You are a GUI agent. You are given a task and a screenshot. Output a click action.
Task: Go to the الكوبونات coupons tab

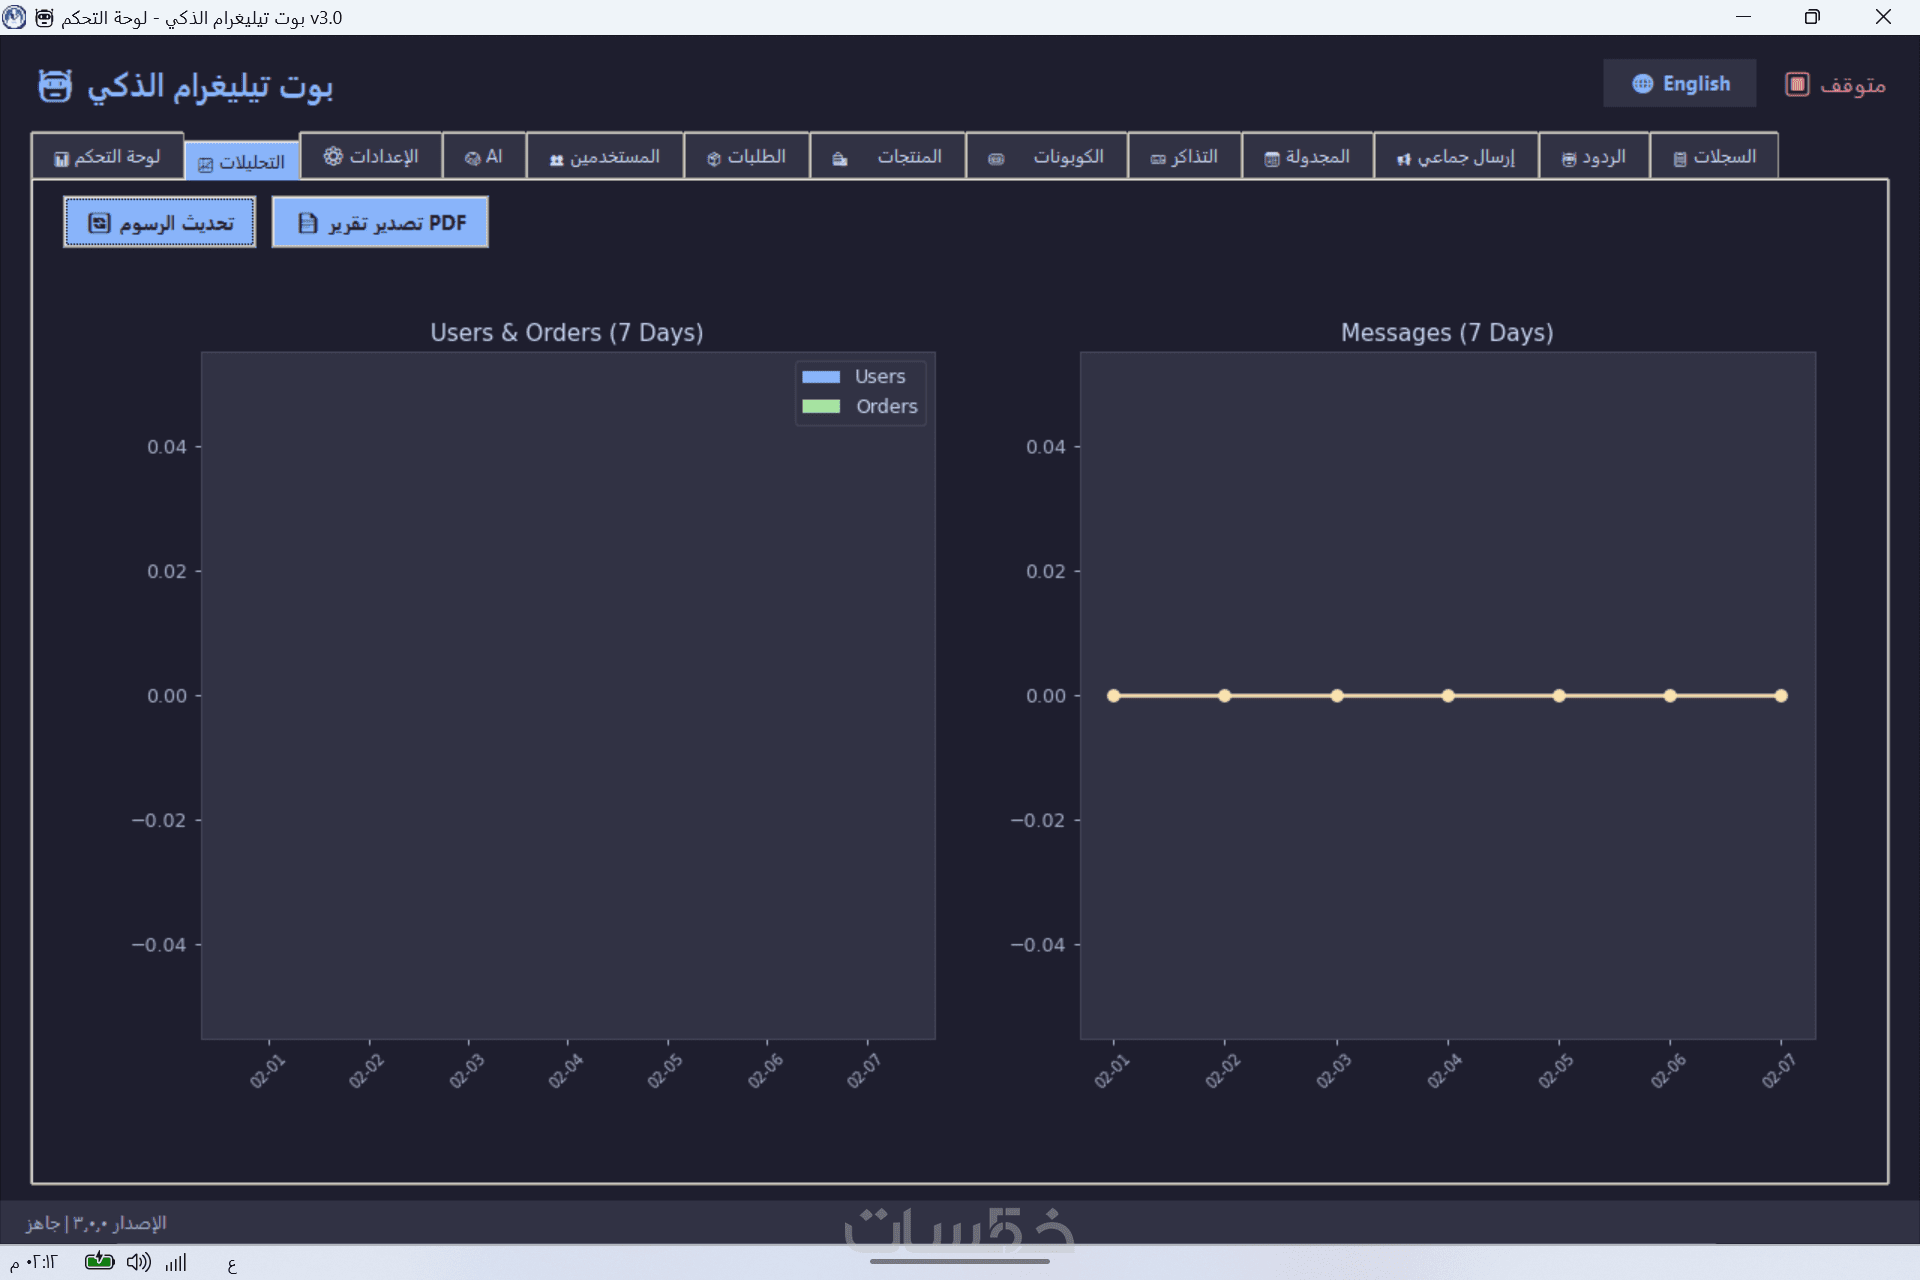click(1046, 157)
